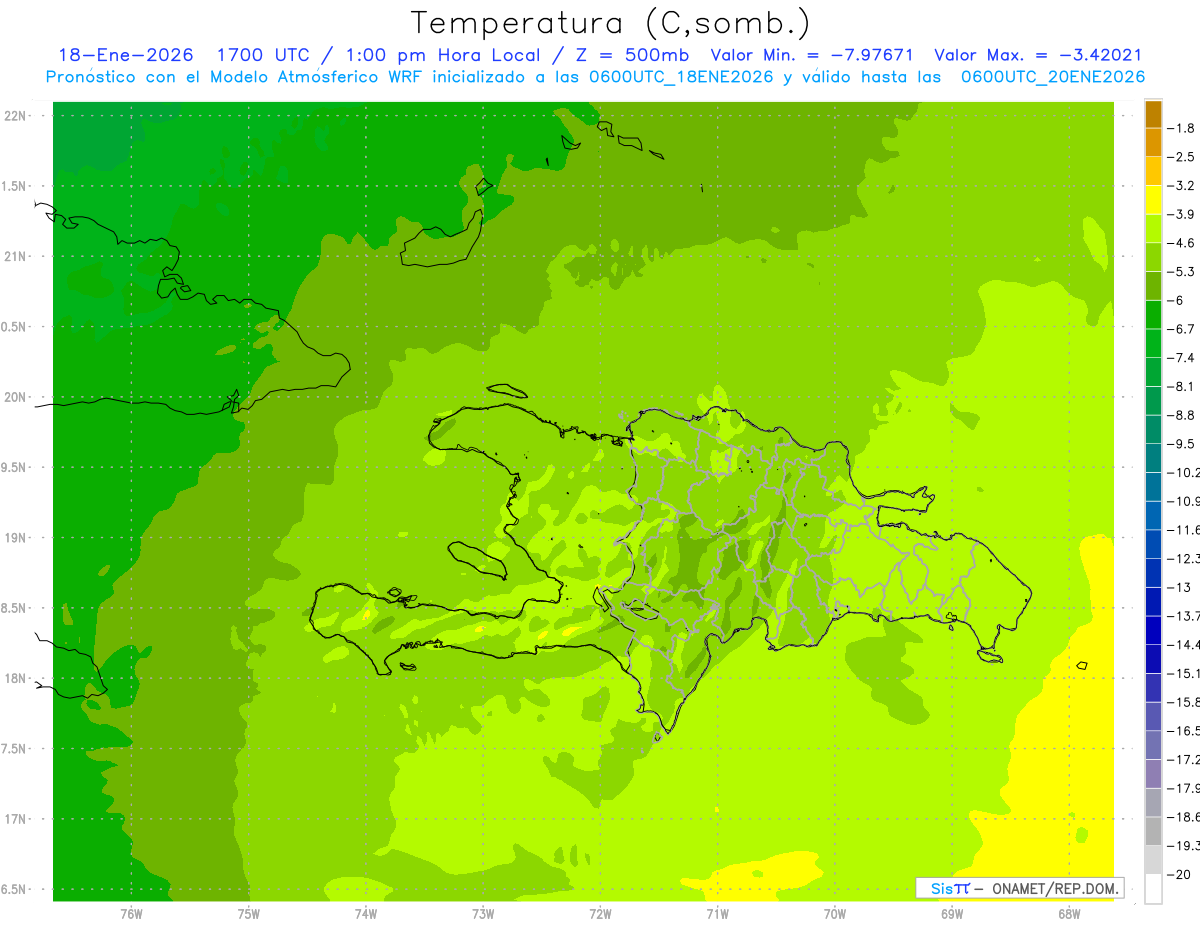This screenshot has width=1200, height=927.
Task: Click the 18N latitude label
Action: (16, 679)
